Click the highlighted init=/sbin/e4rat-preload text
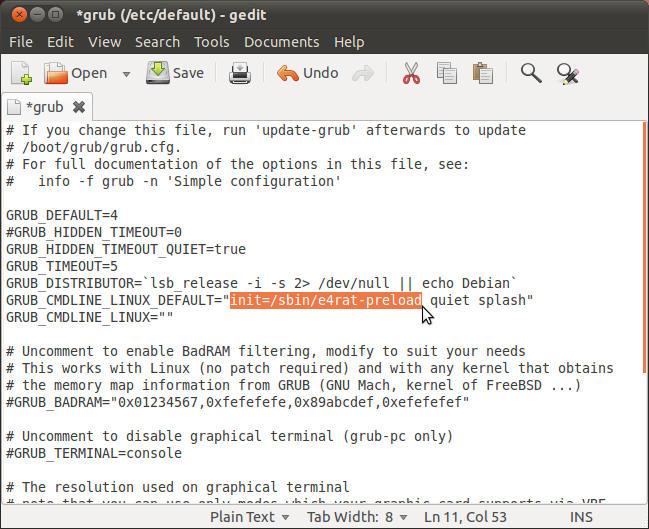This screenshot has width=649, height=529. pyautogui.click(x=326, y=300)
